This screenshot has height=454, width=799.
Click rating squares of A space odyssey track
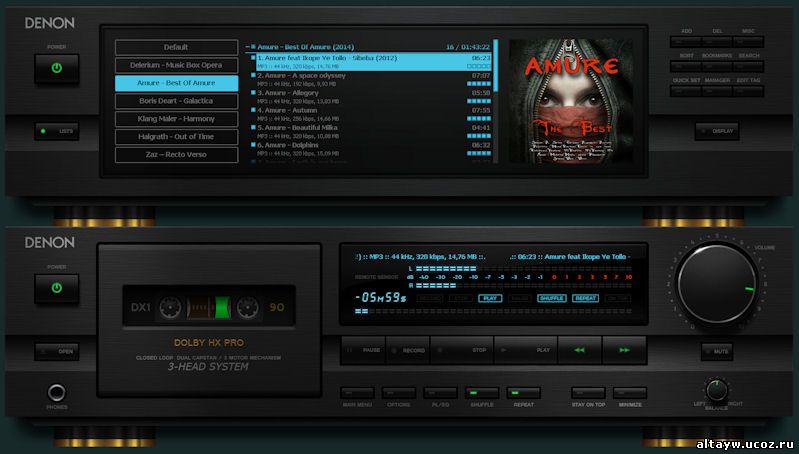pyautogui.click(x=479, y=84)
